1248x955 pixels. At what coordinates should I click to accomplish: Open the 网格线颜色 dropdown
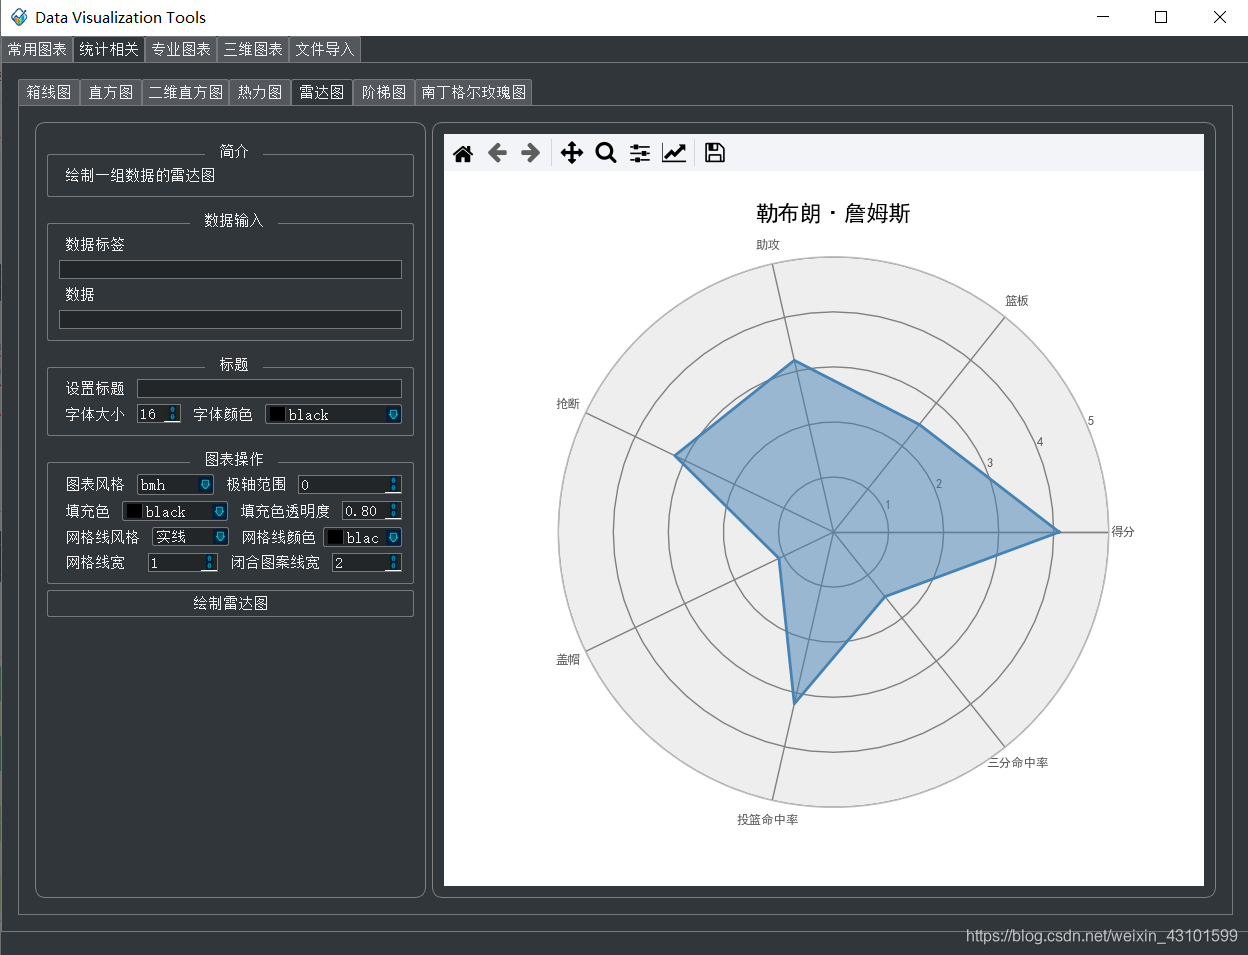[362, 537]
